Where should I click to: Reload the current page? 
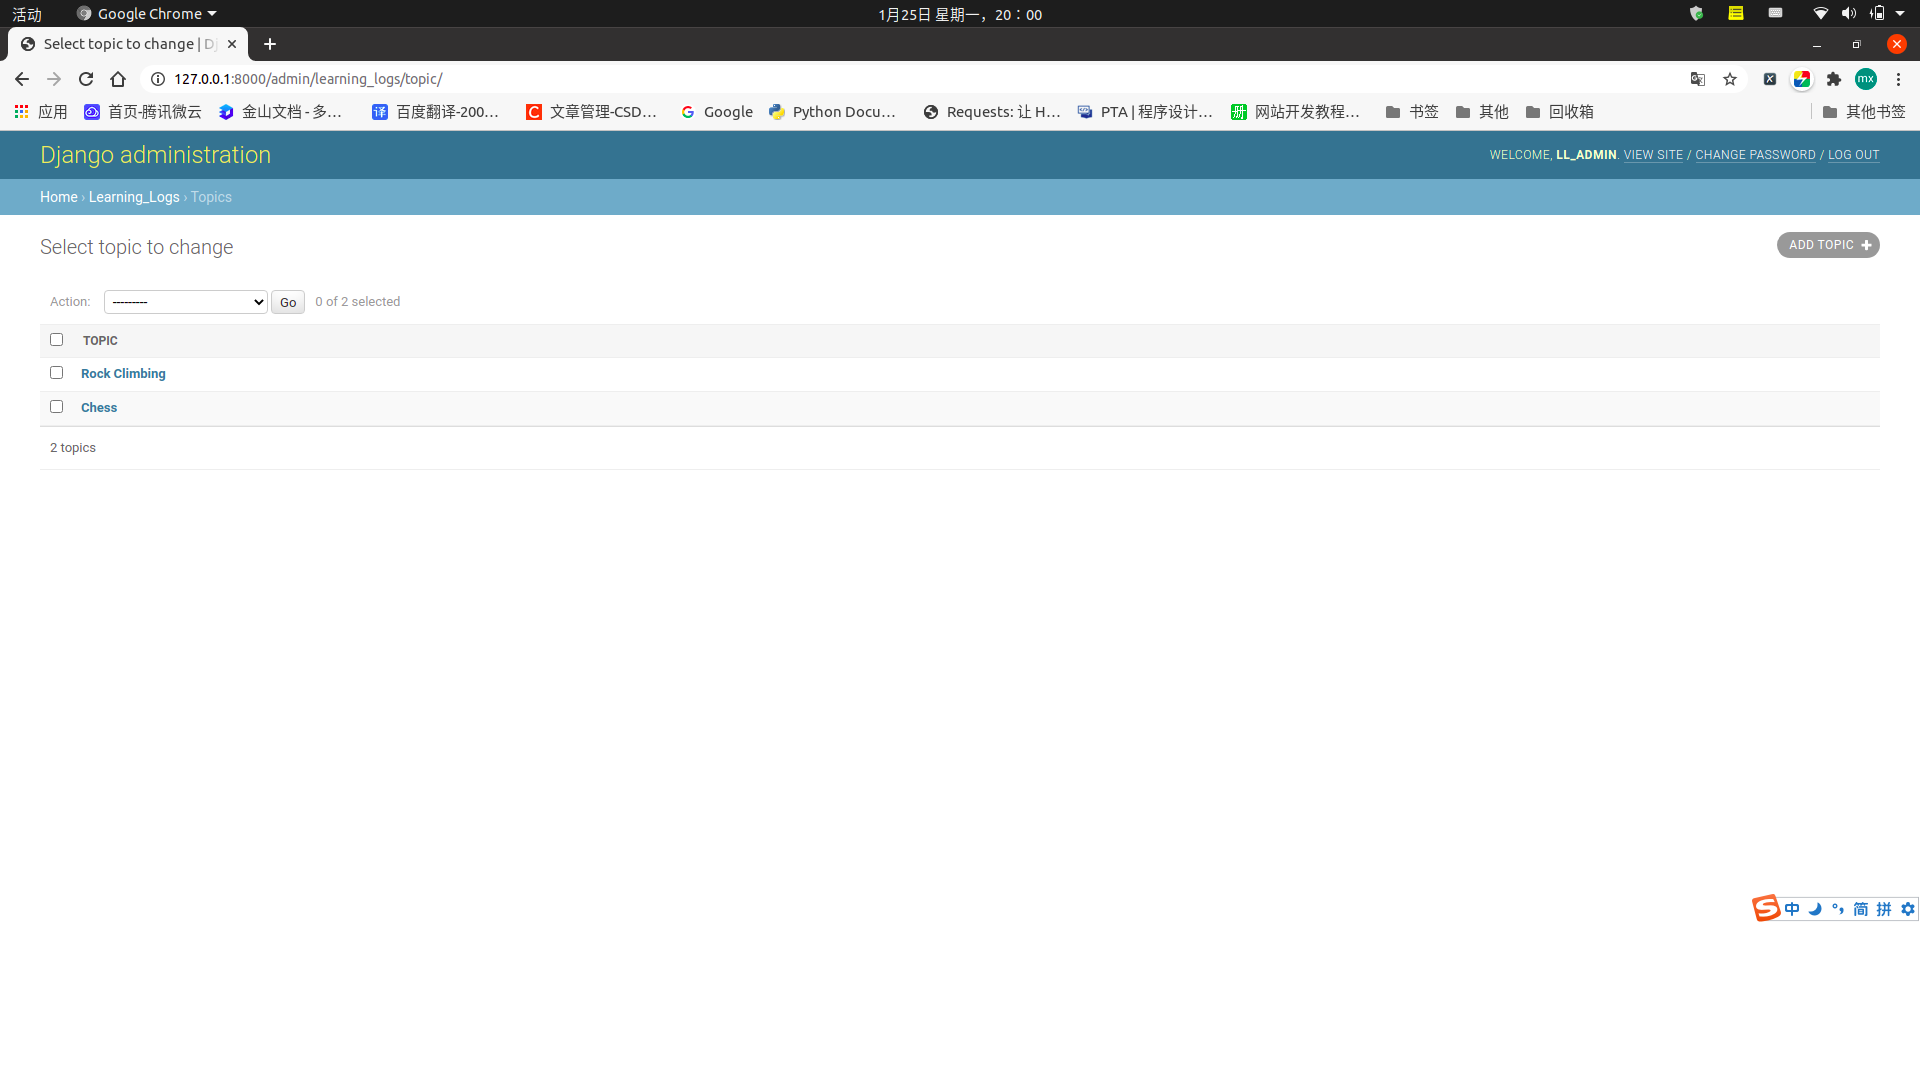86,79
